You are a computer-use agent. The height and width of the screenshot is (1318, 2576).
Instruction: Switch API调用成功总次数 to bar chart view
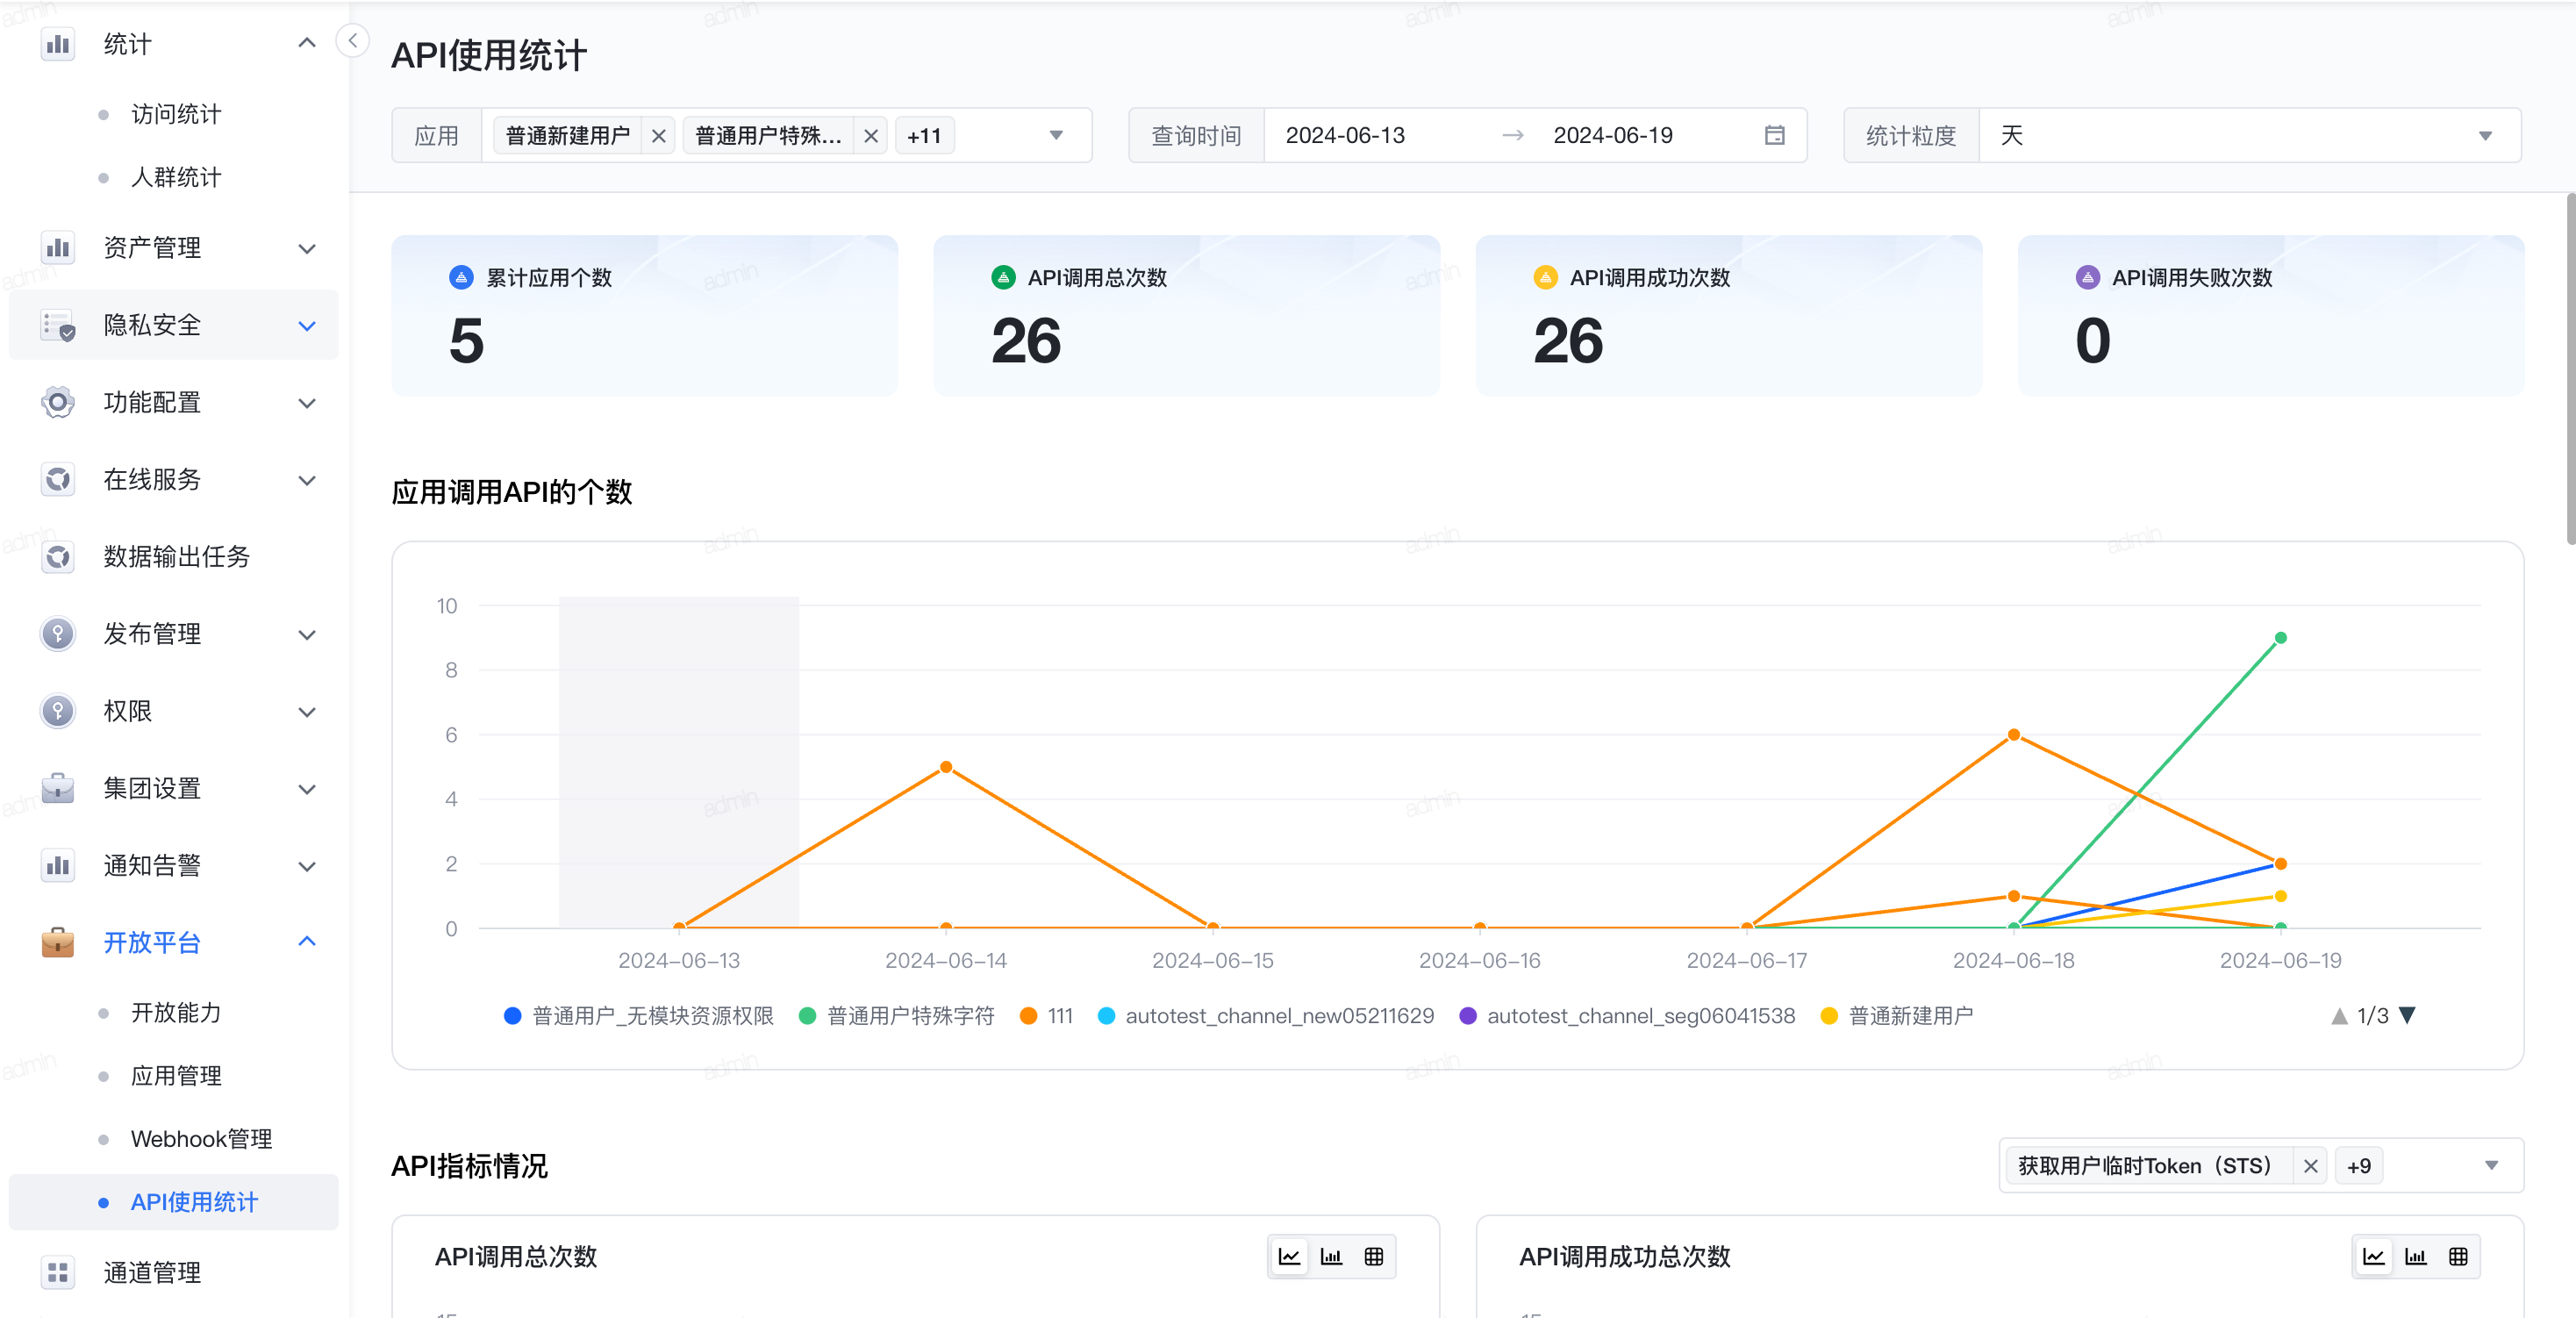pyautogui.click(x=2415, y=1257)
